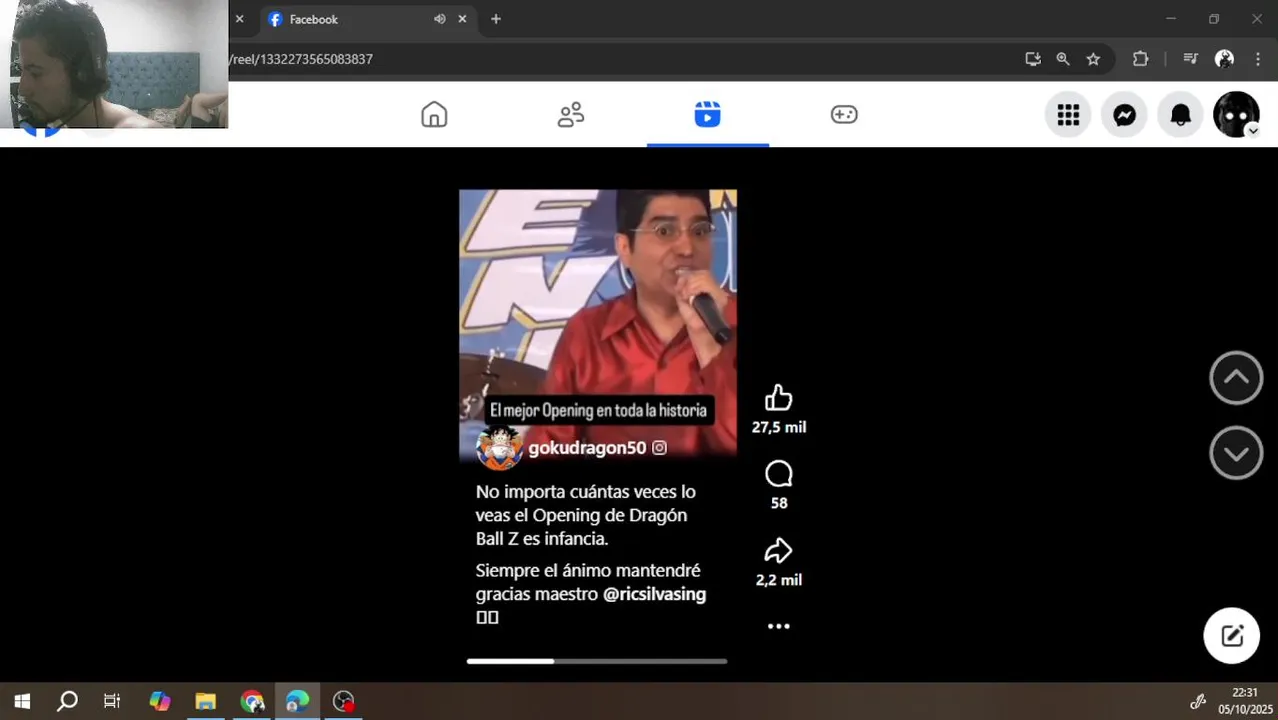Open a new browser tab
The height and width of the screenshot is (720, 1278).
coord(495,19)
